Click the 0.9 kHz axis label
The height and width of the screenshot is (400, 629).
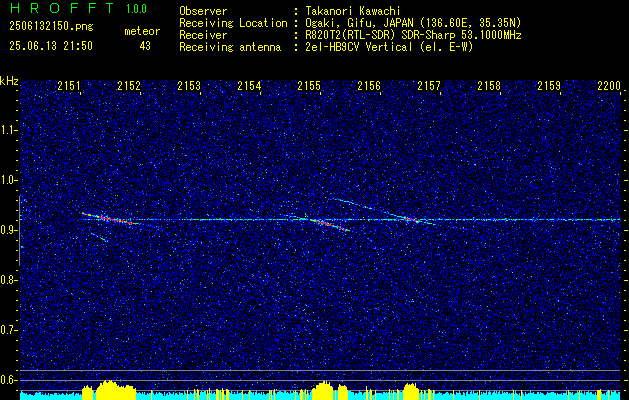click(8, 230)
